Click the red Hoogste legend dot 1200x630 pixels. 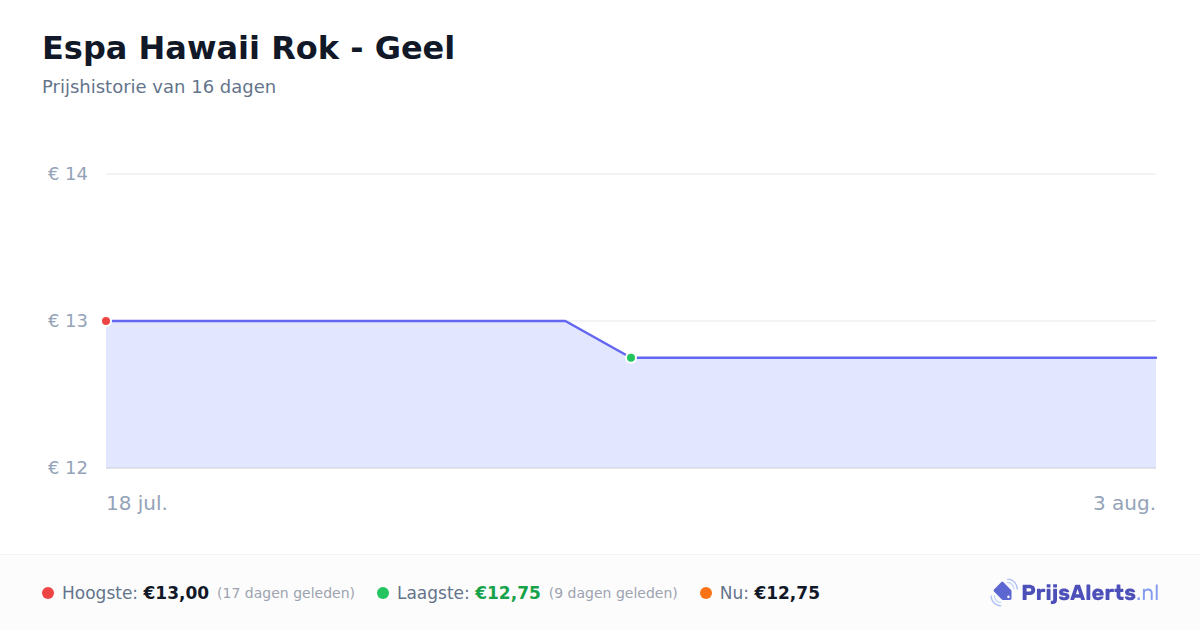[48, 593]
